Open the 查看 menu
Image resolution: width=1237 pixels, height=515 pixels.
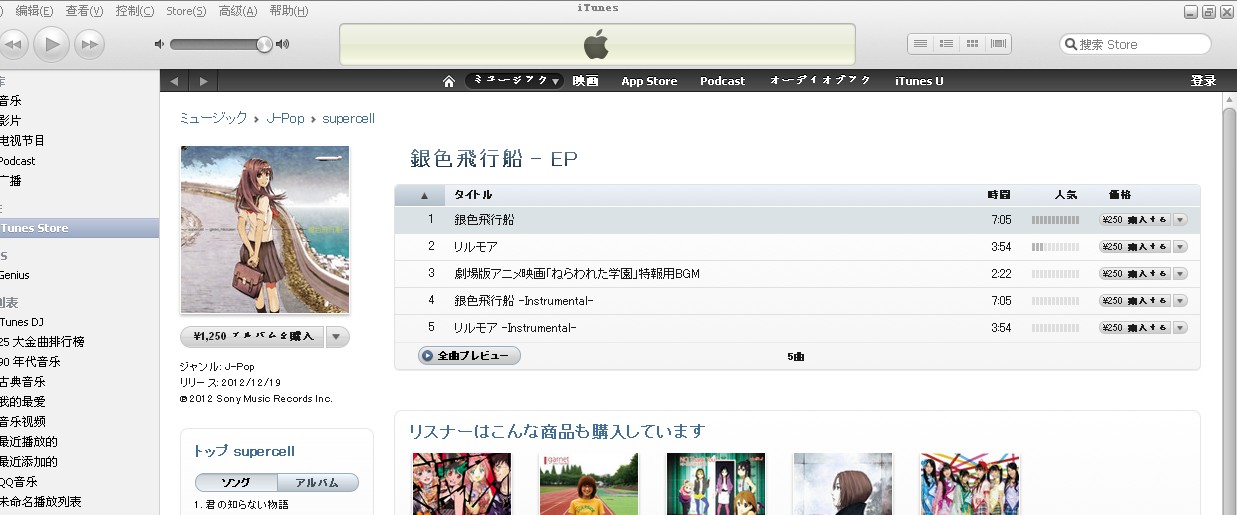(84, 11)
